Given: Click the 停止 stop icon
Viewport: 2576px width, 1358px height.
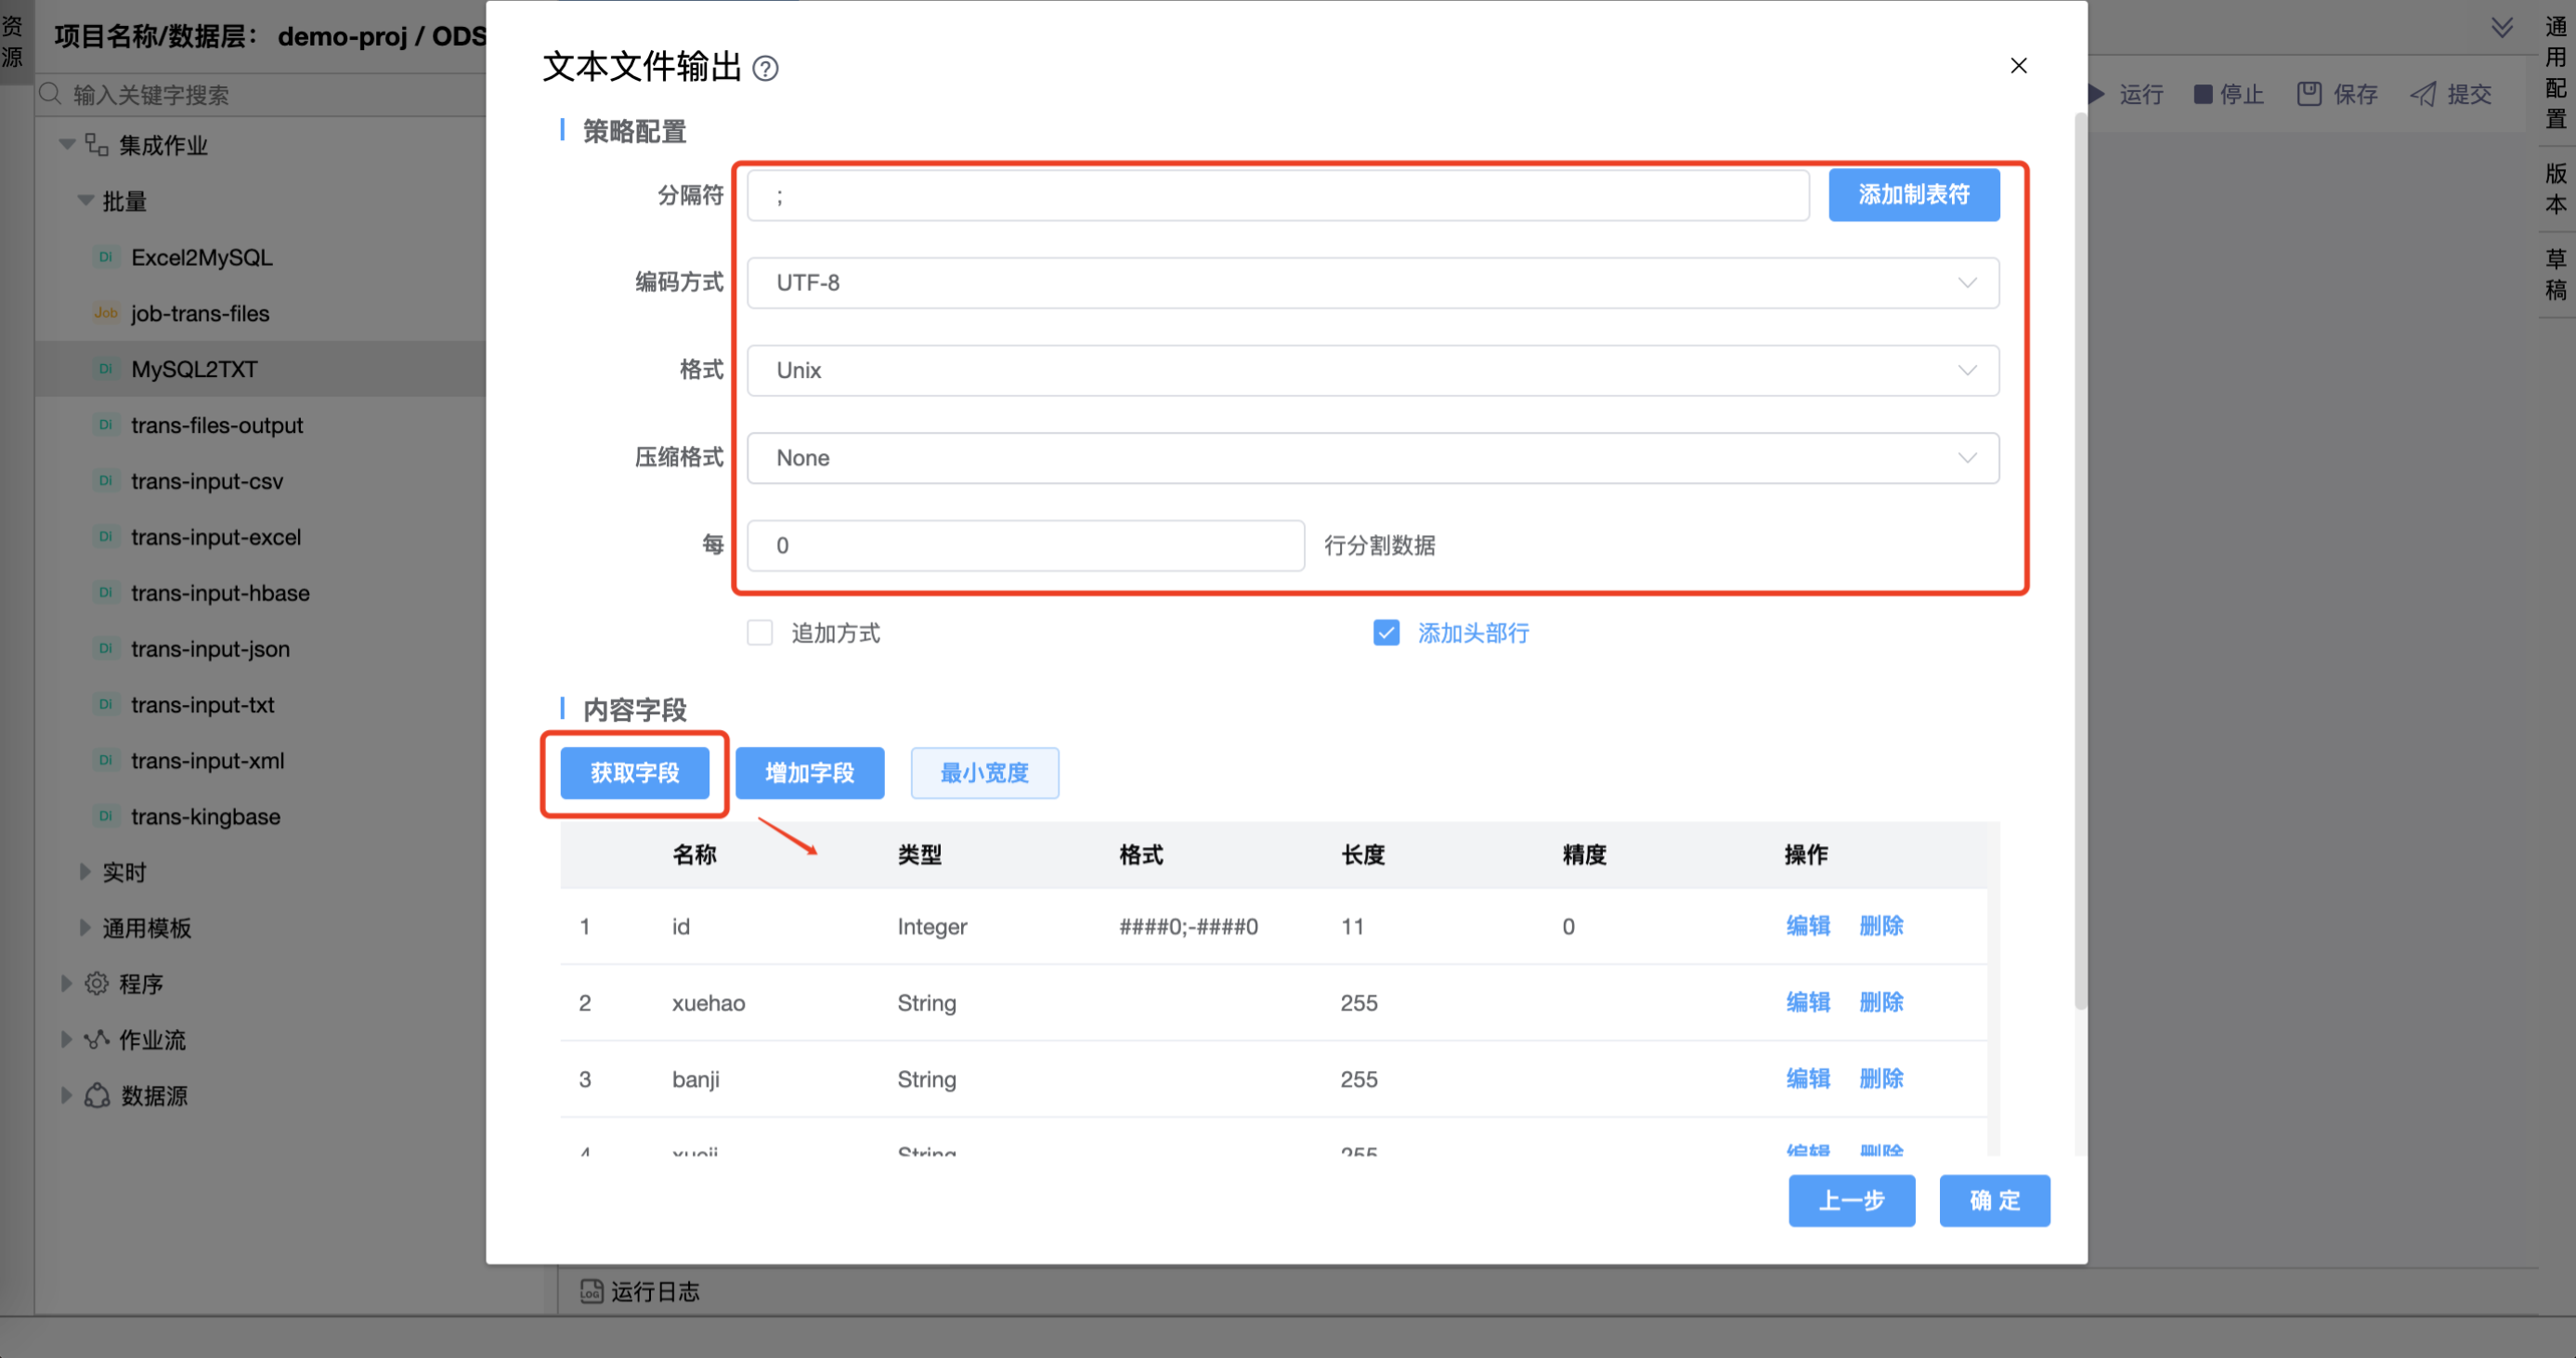Looking at the screenshot, I should click(2202, 94).
